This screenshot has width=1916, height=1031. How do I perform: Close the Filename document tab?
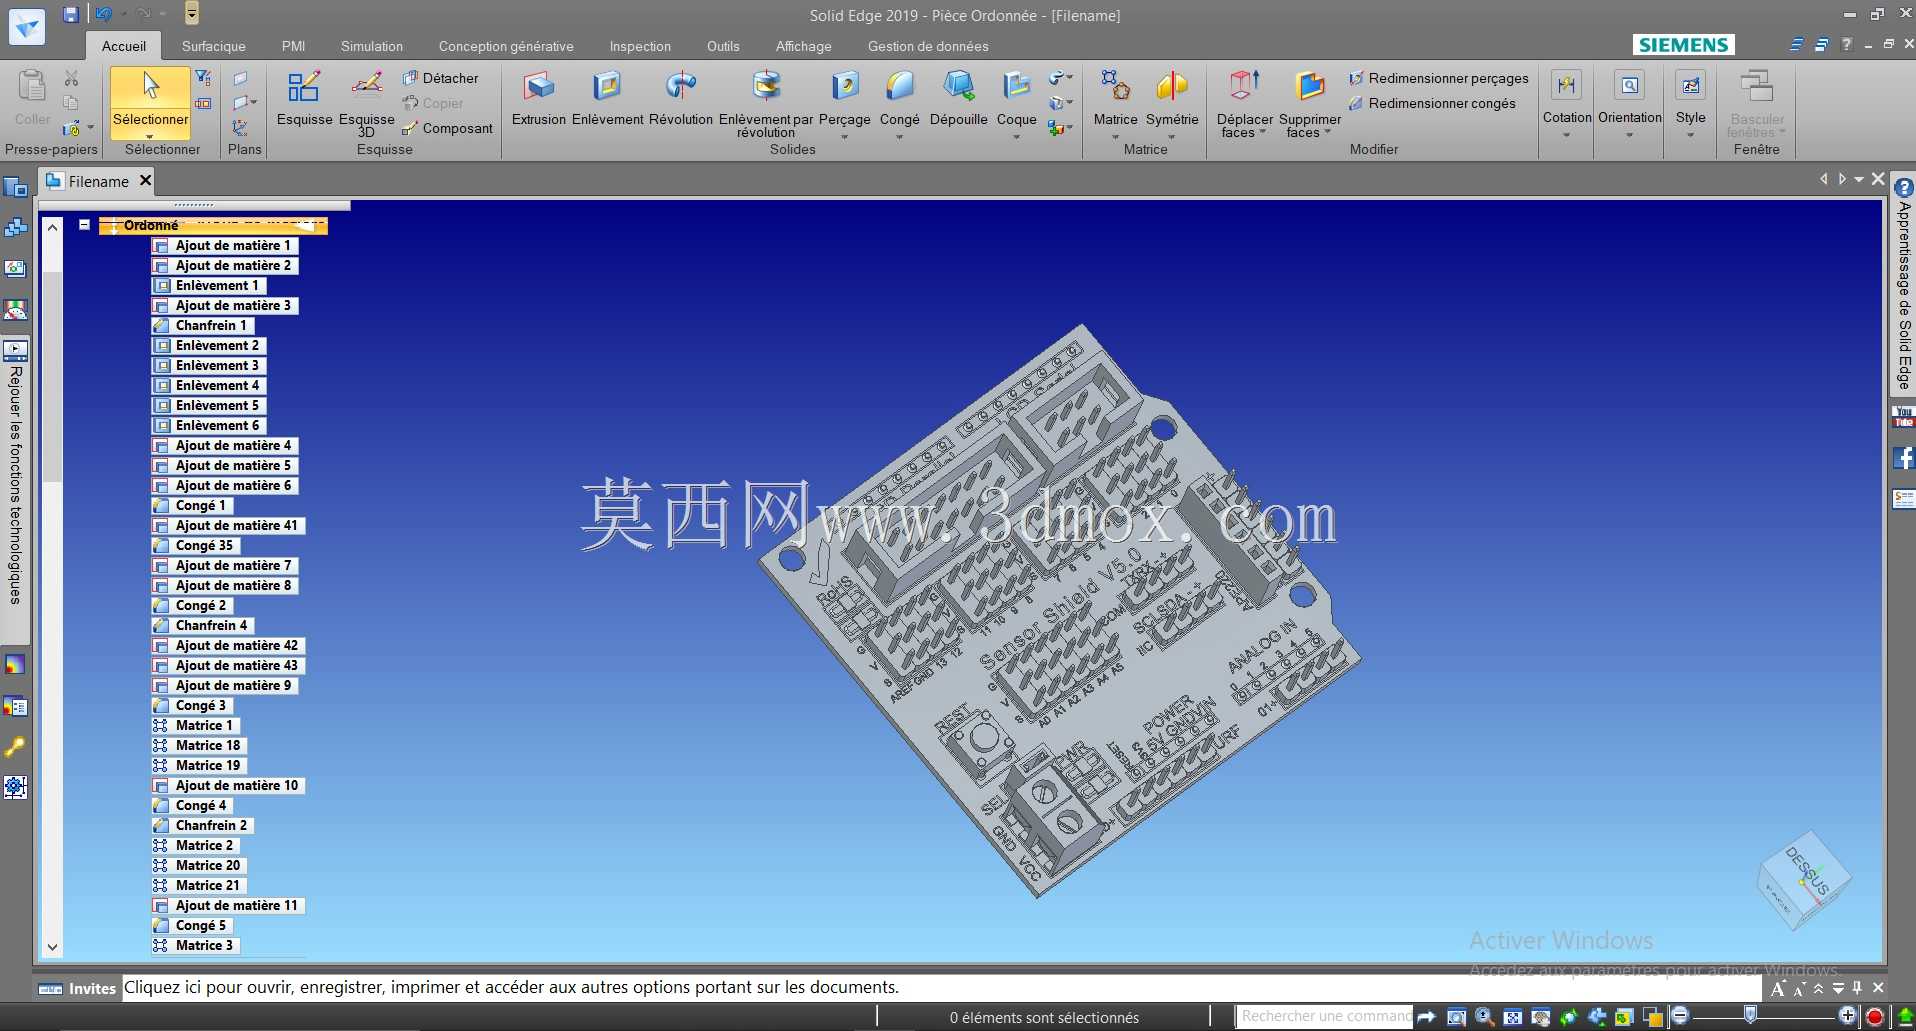pyautogui.click(x=146, y=180)
